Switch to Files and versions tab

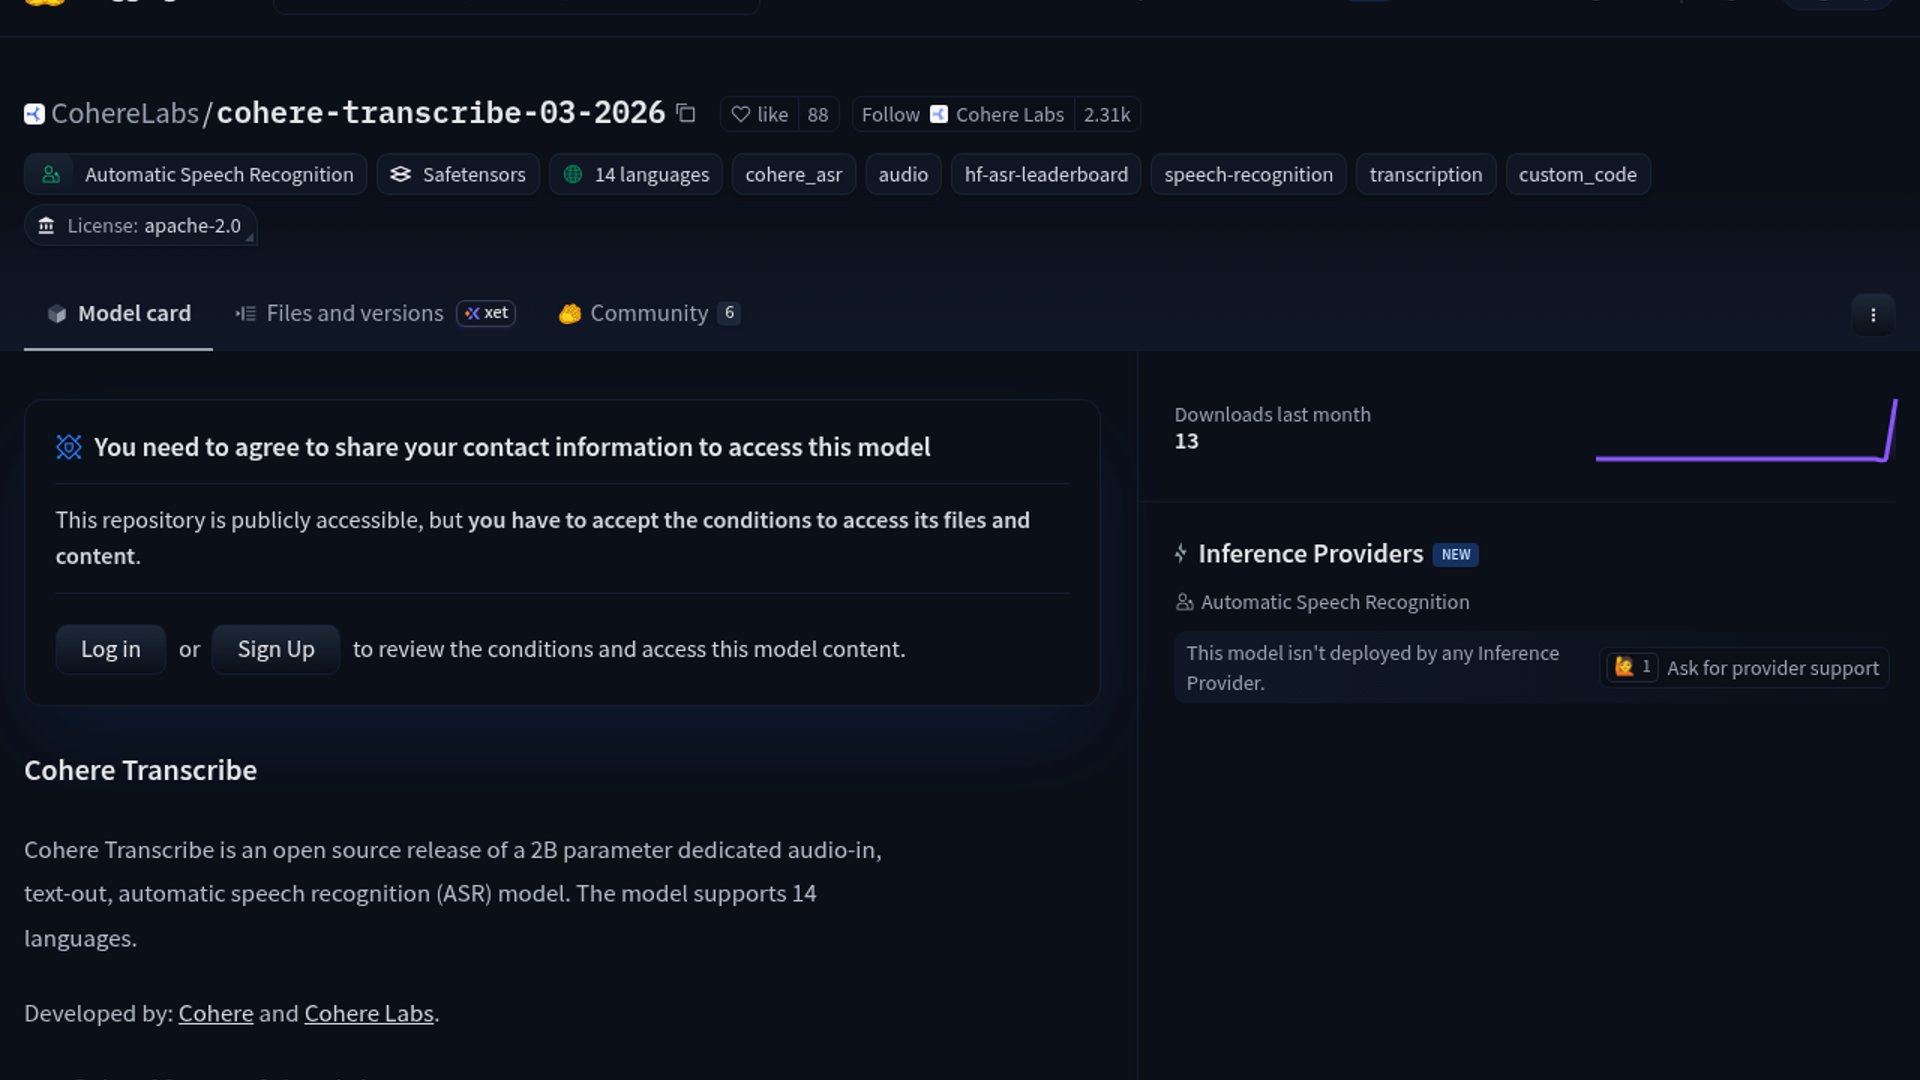354,314
